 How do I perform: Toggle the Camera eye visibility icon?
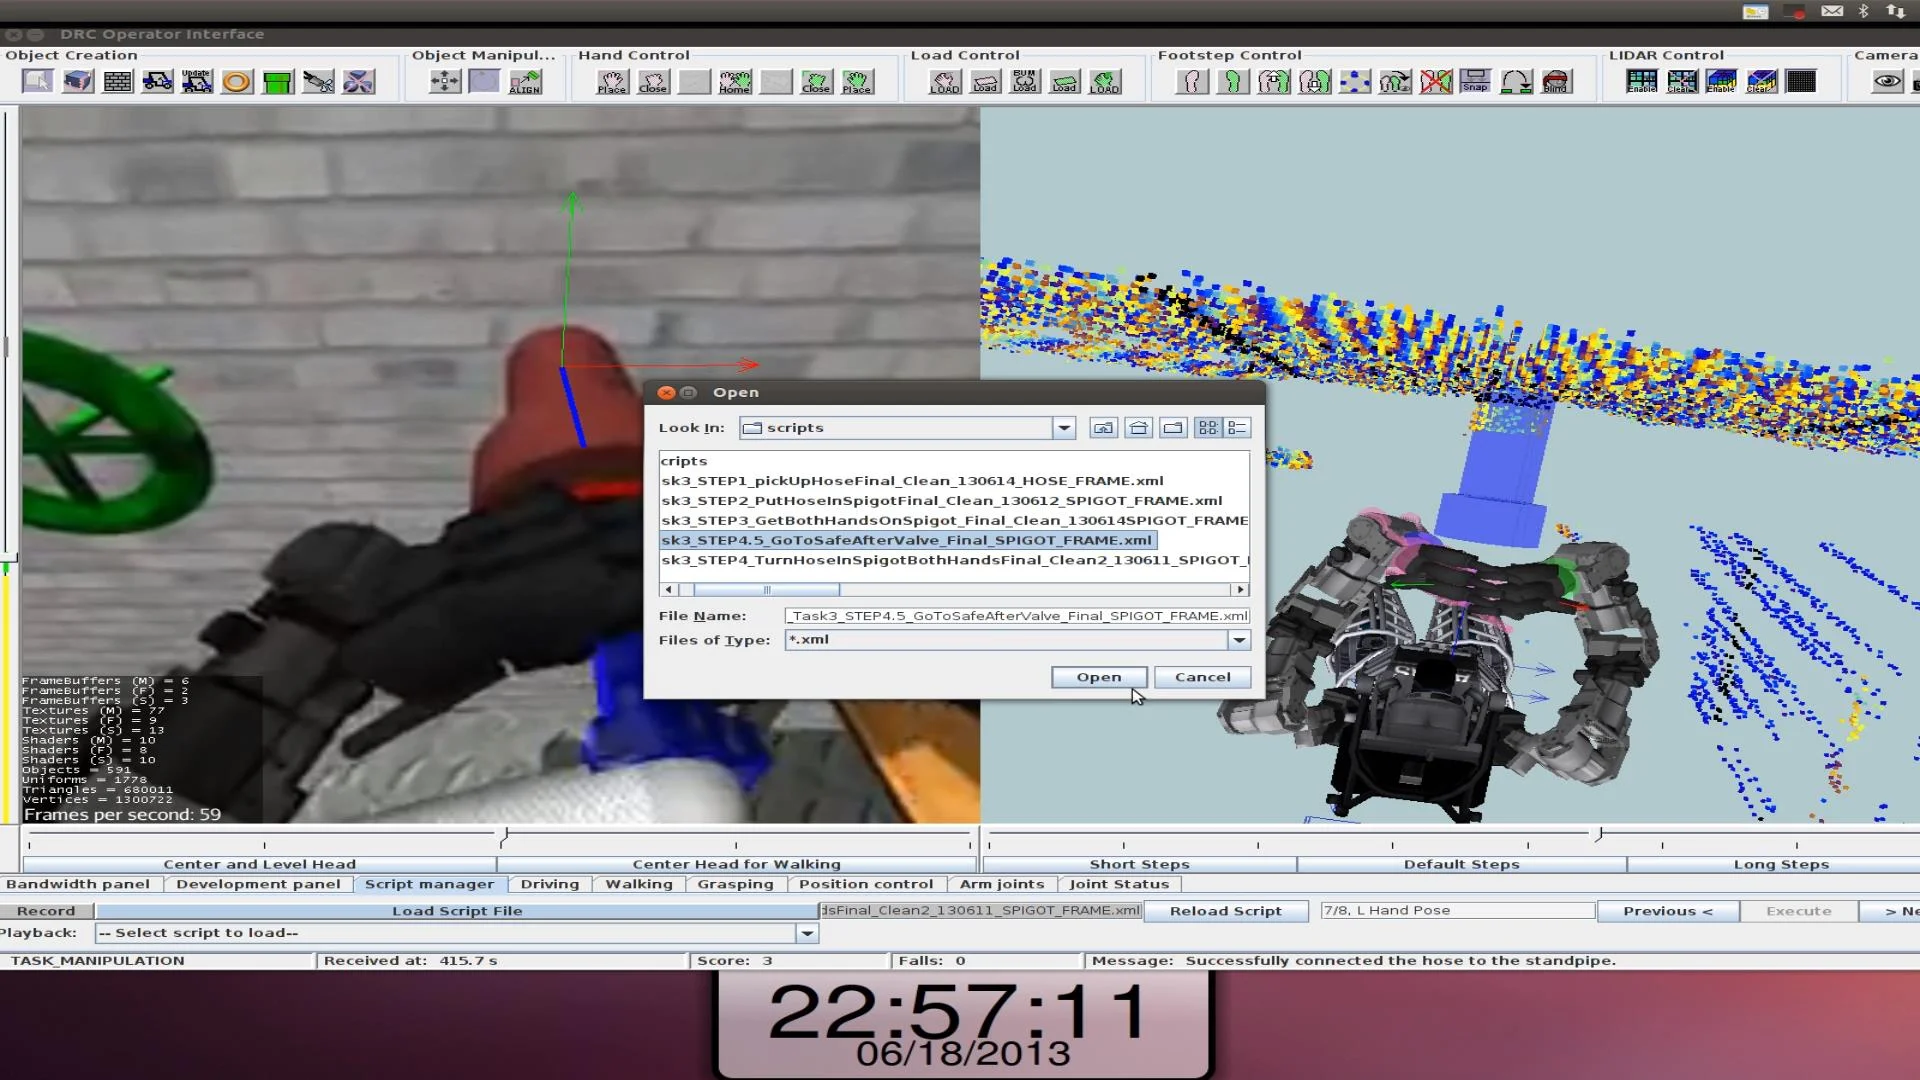1887,82
